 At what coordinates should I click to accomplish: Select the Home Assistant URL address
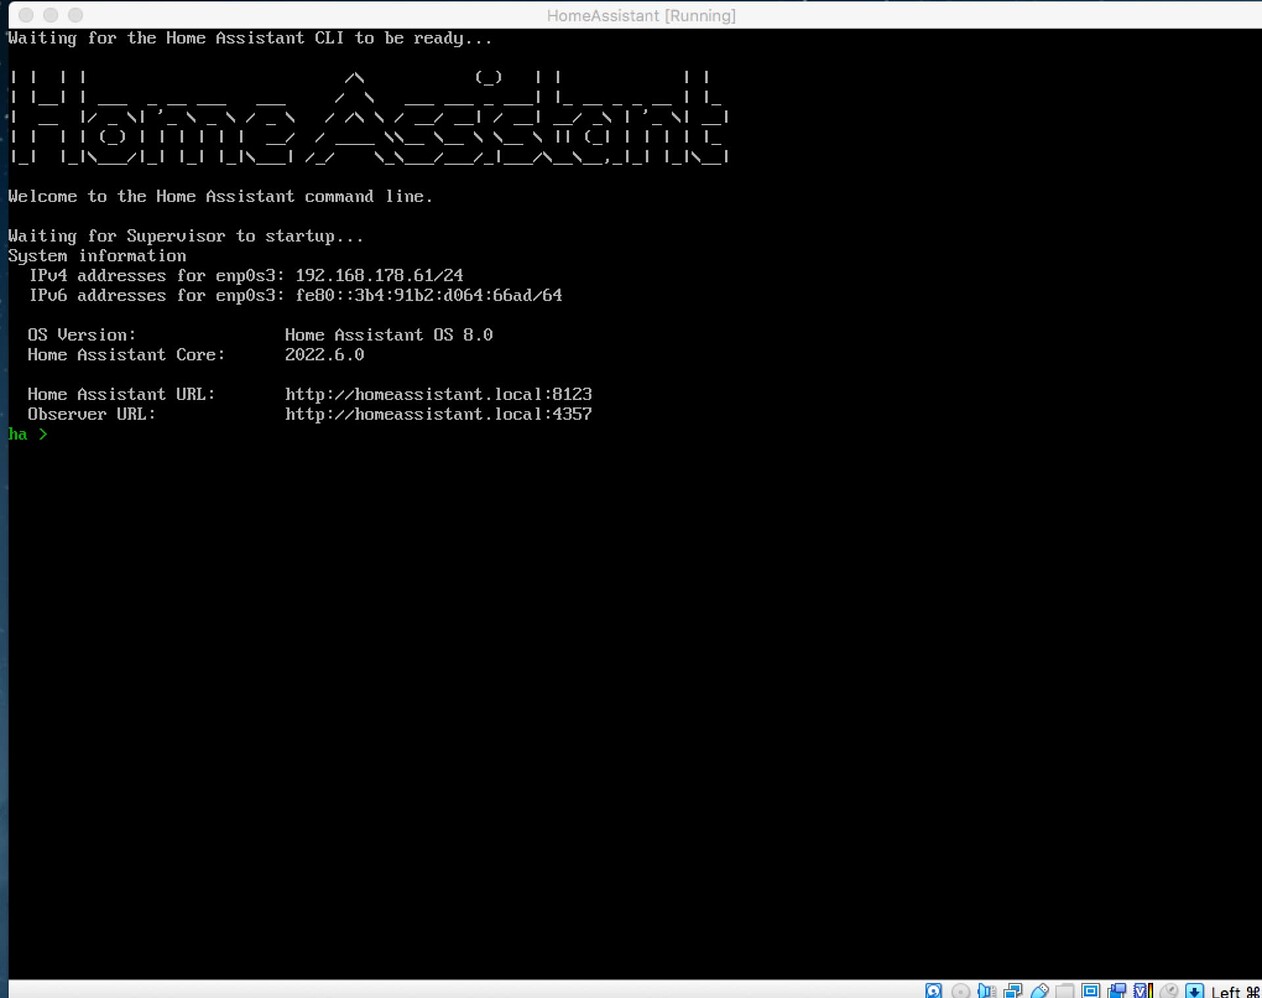pyautogui.click(x=438, y=394)
